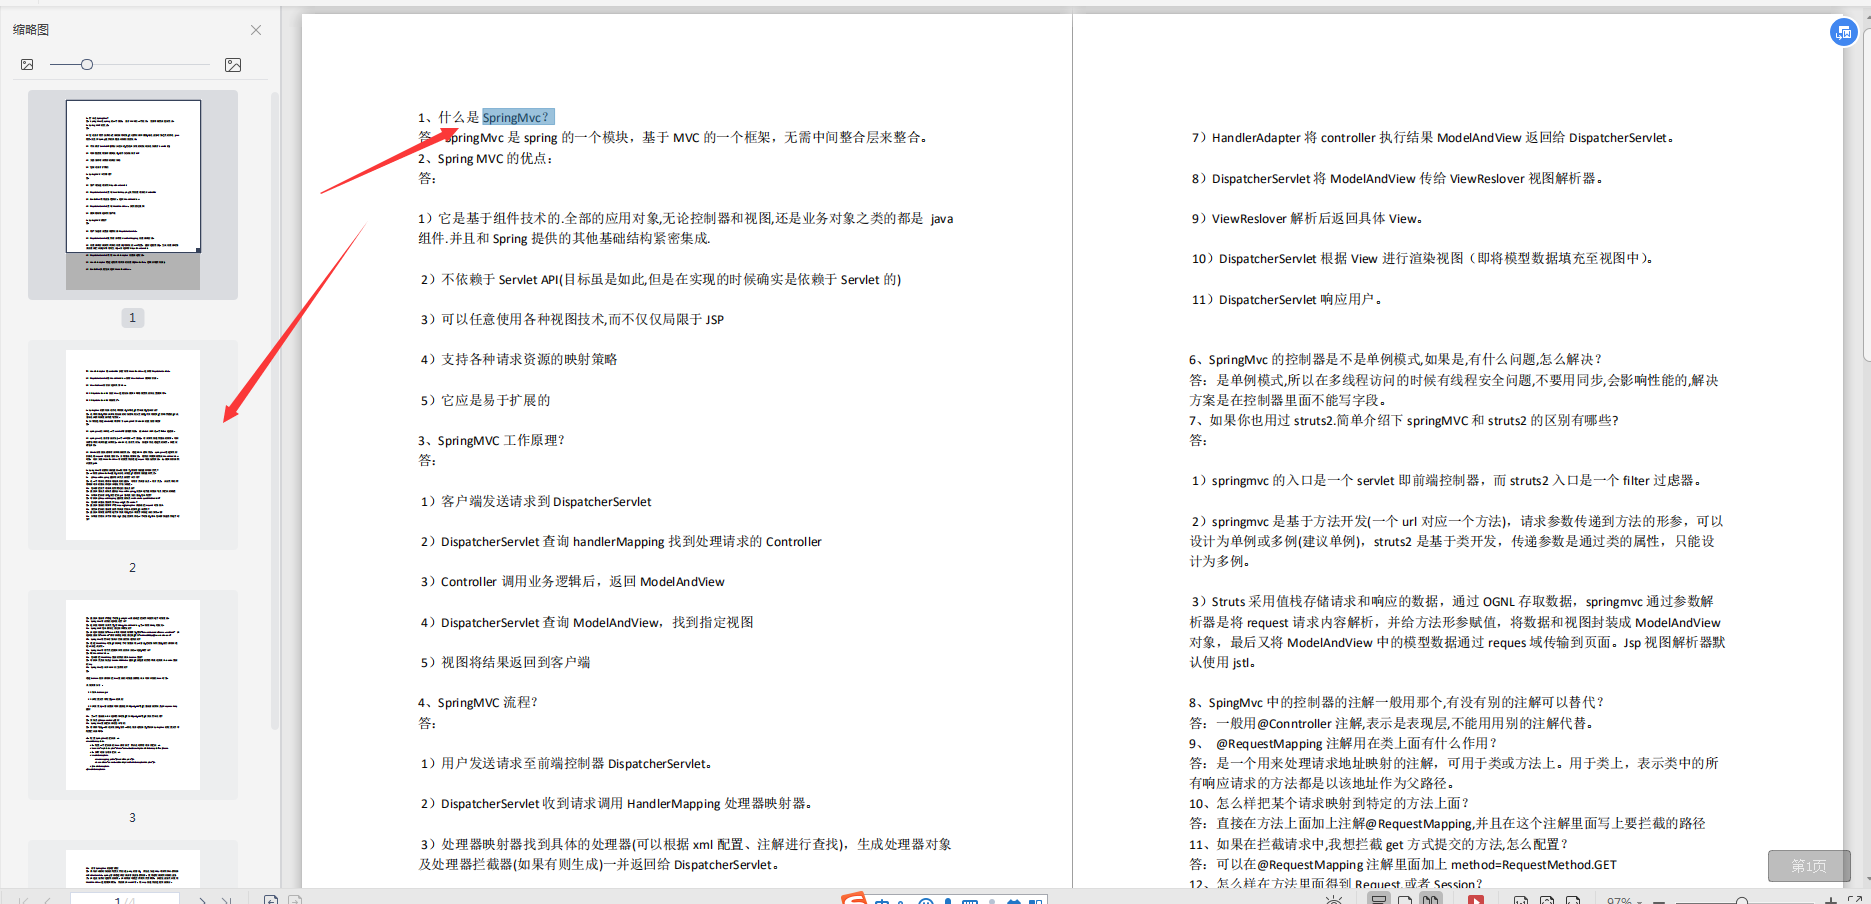Click the thumbnail panel vertical scrollbar
Image resolution: width=1871 pixels, height=904 pixels.
click(x=275, y=410)
